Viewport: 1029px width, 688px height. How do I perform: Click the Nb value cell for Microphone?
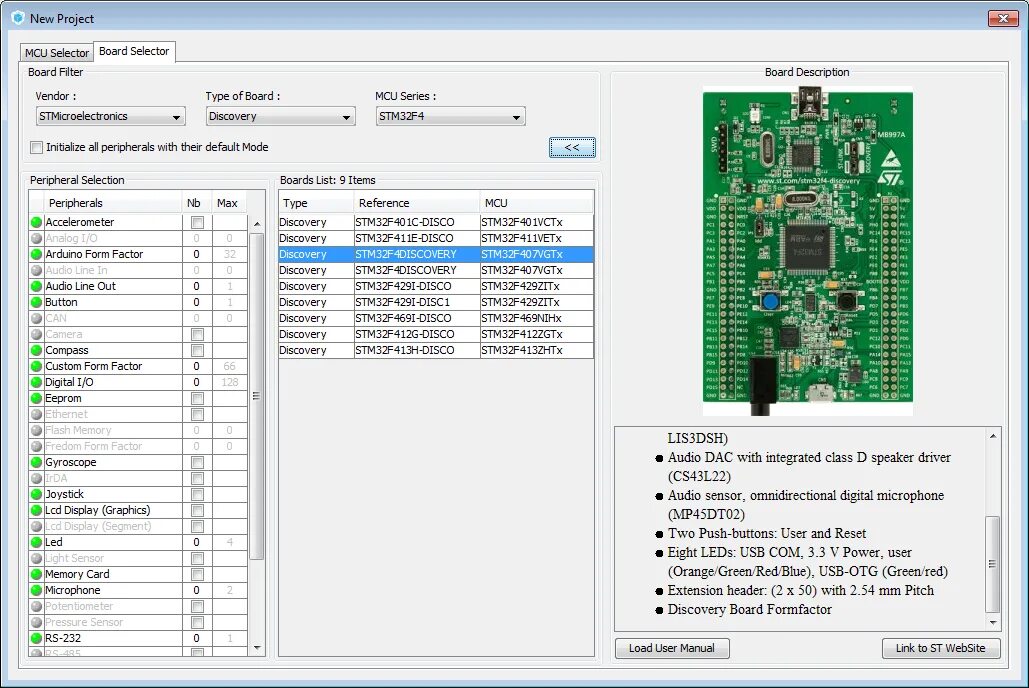click(x=197, y=590)
